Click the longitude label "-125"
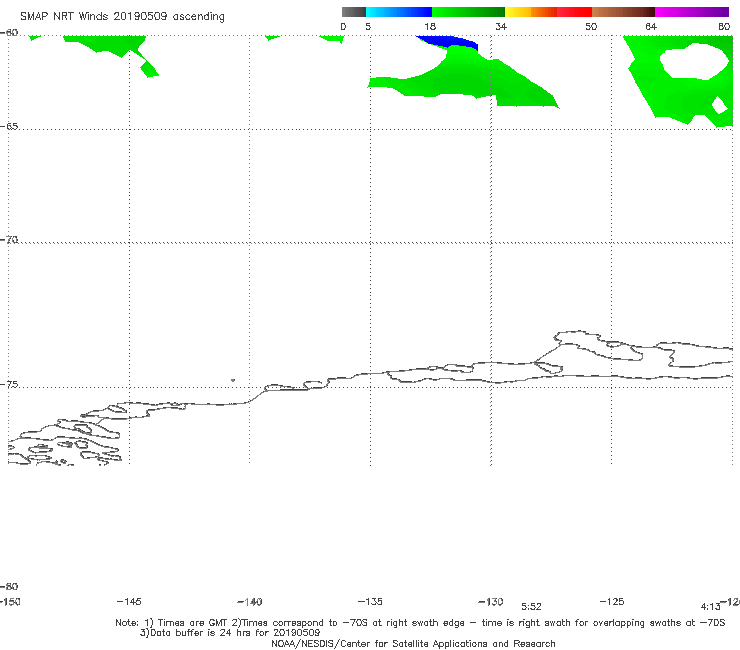Viewport: 740px width, 650px height. [612, 602]
